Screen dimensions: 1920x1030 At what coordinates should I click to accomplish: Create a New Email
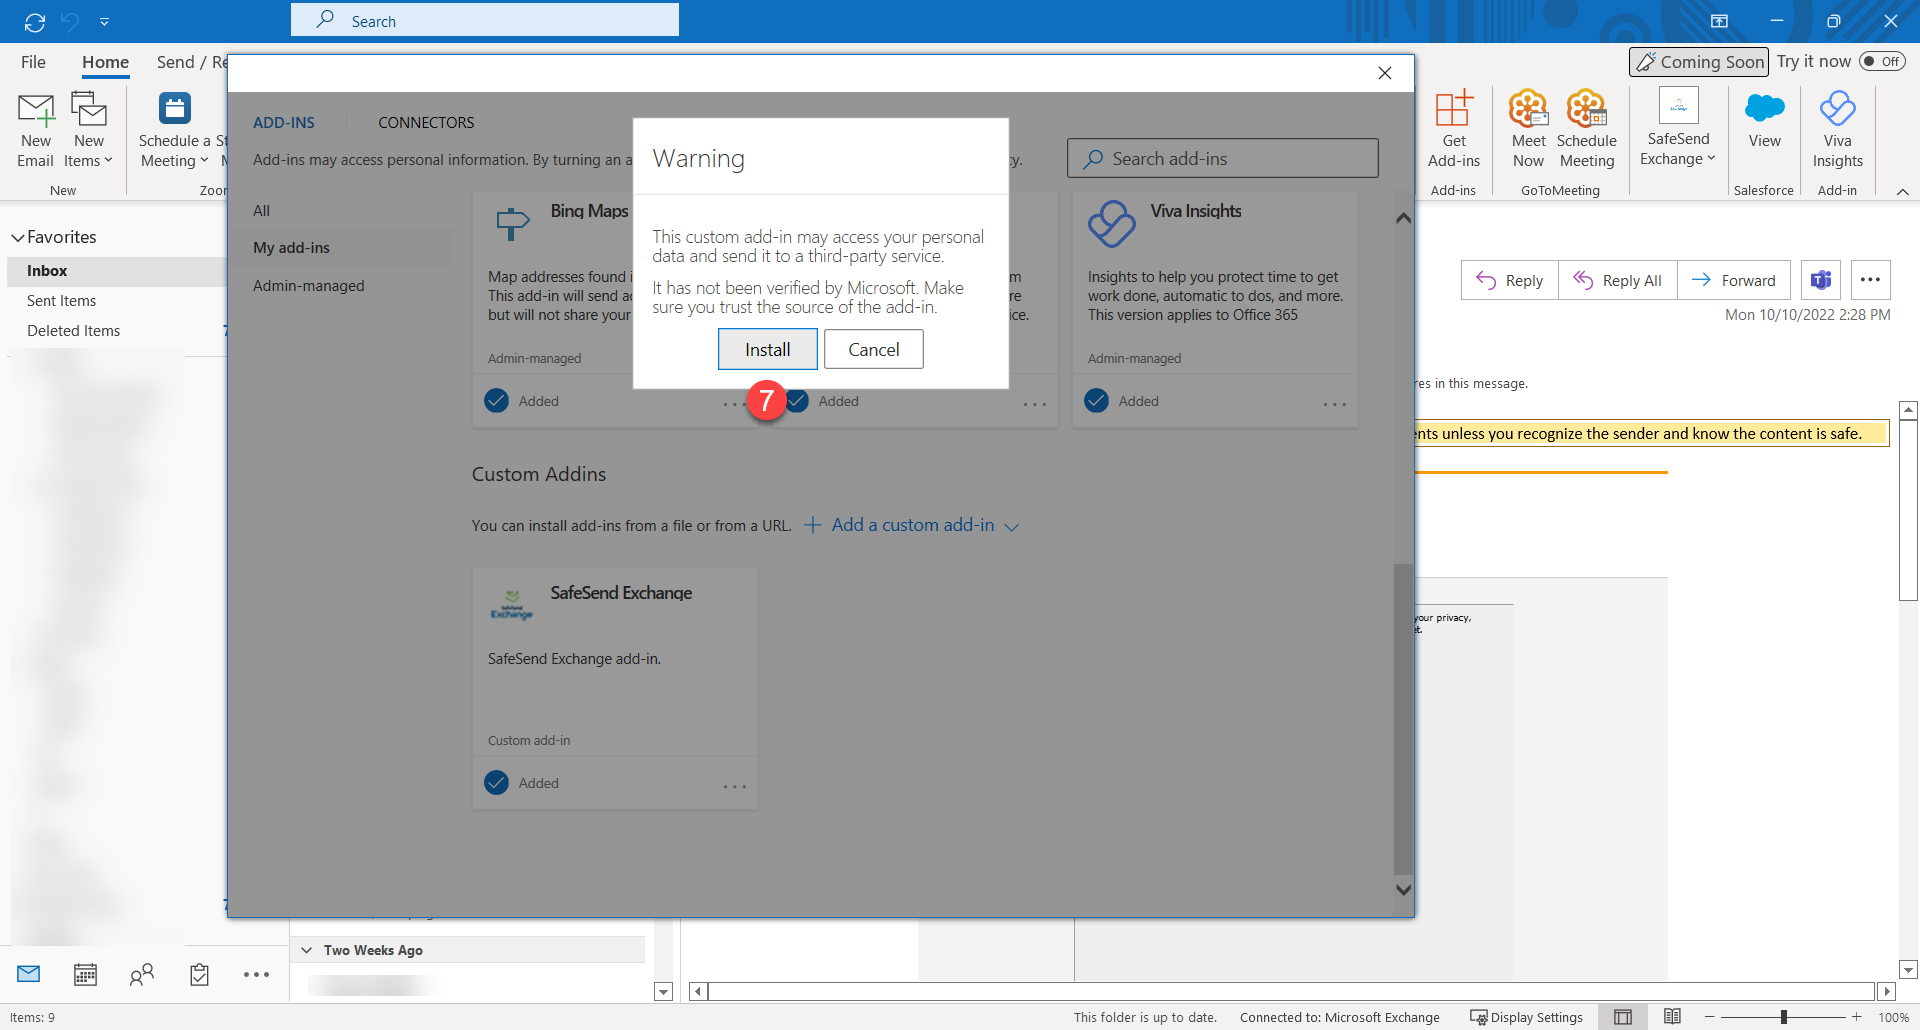click(36, 130)
